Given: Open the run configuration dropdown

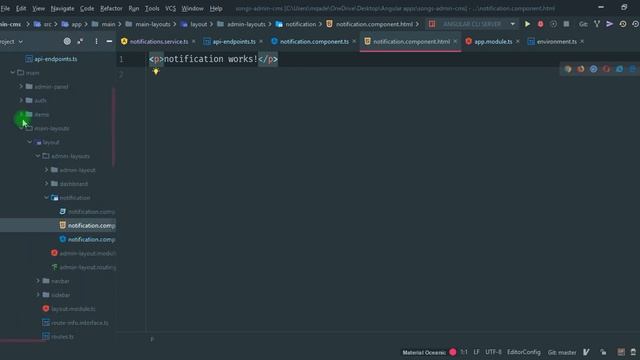Looking at the screenshot, I should tap(513, 24).
